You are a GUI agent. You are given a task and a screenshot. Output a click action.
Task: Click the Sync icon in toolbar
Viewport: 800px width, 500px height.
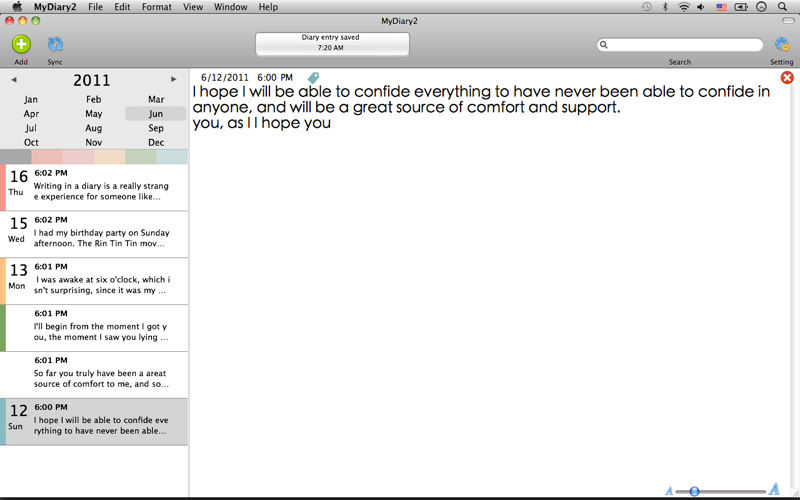point(55,44)
